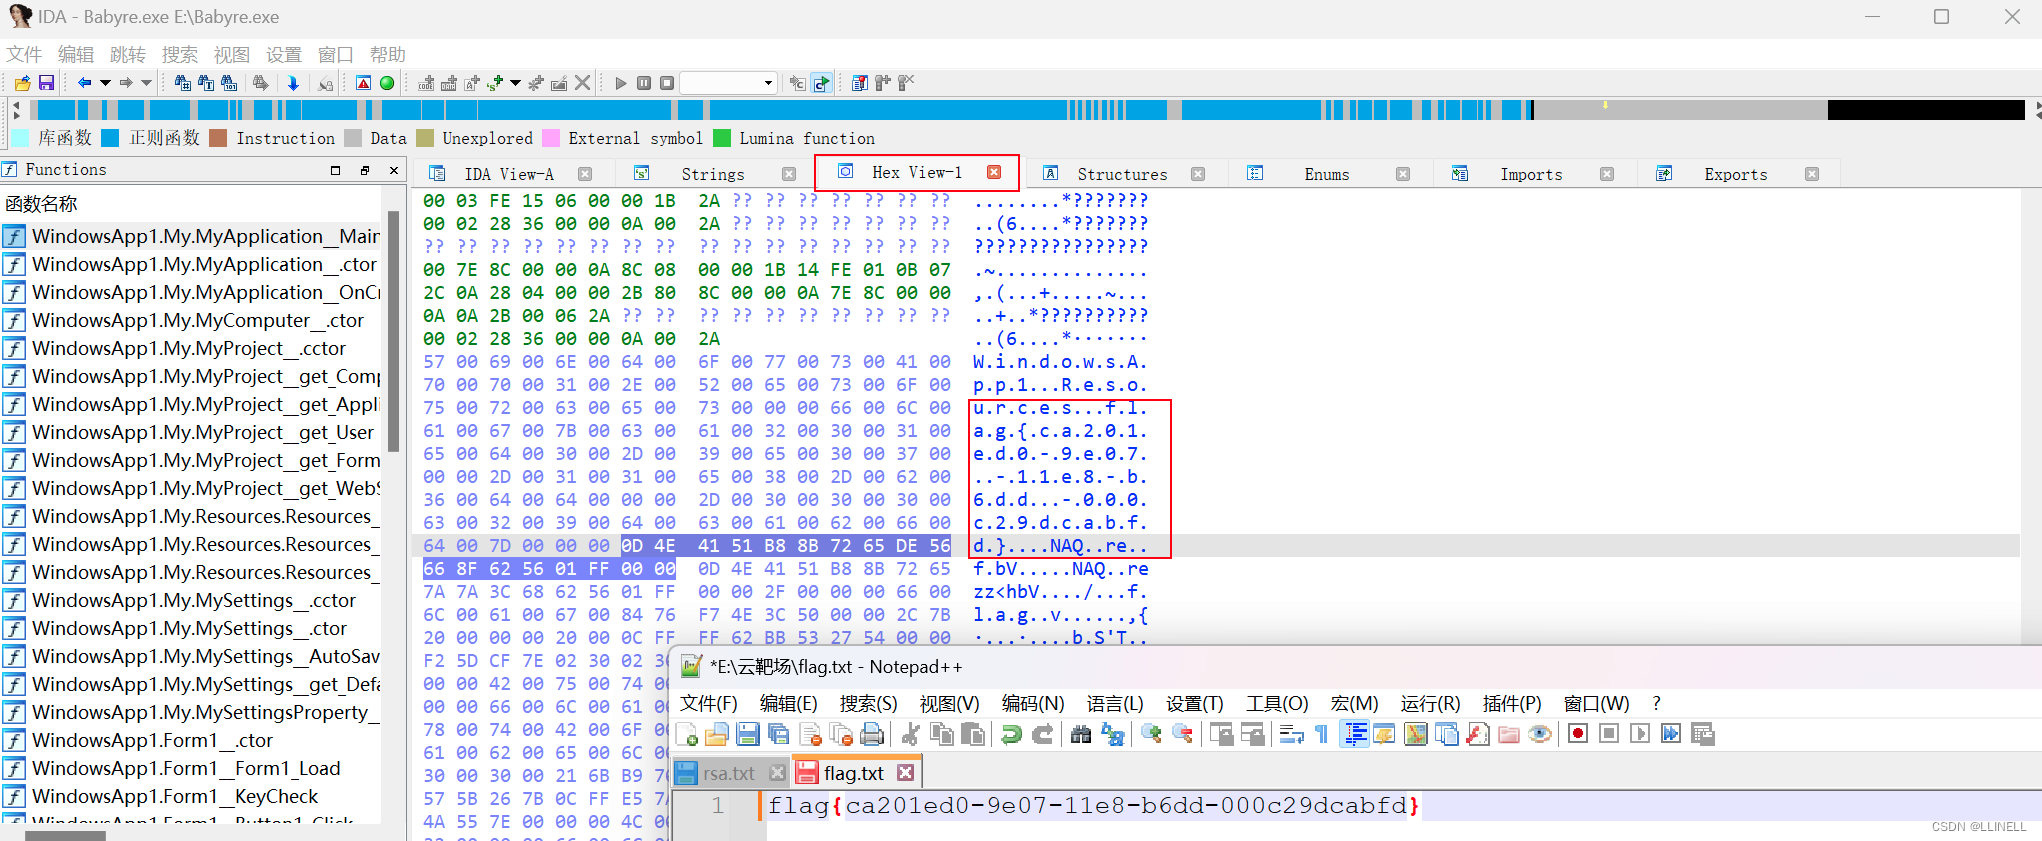Stop the debugger process
This screenshot has height=841, width=2042.
point(666,83)
